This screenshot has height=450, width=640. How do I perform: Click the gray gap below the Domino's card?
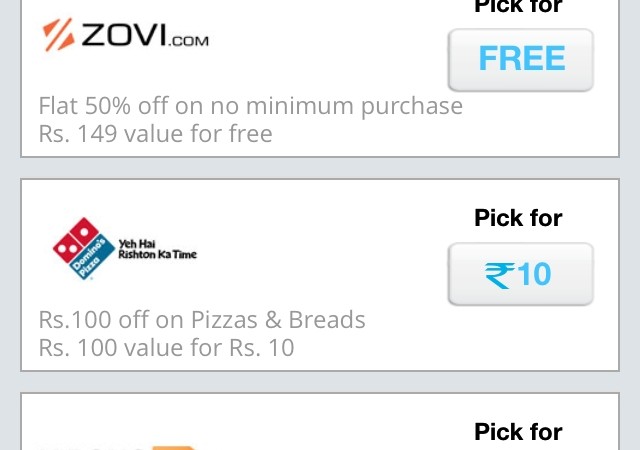[320, 382]
